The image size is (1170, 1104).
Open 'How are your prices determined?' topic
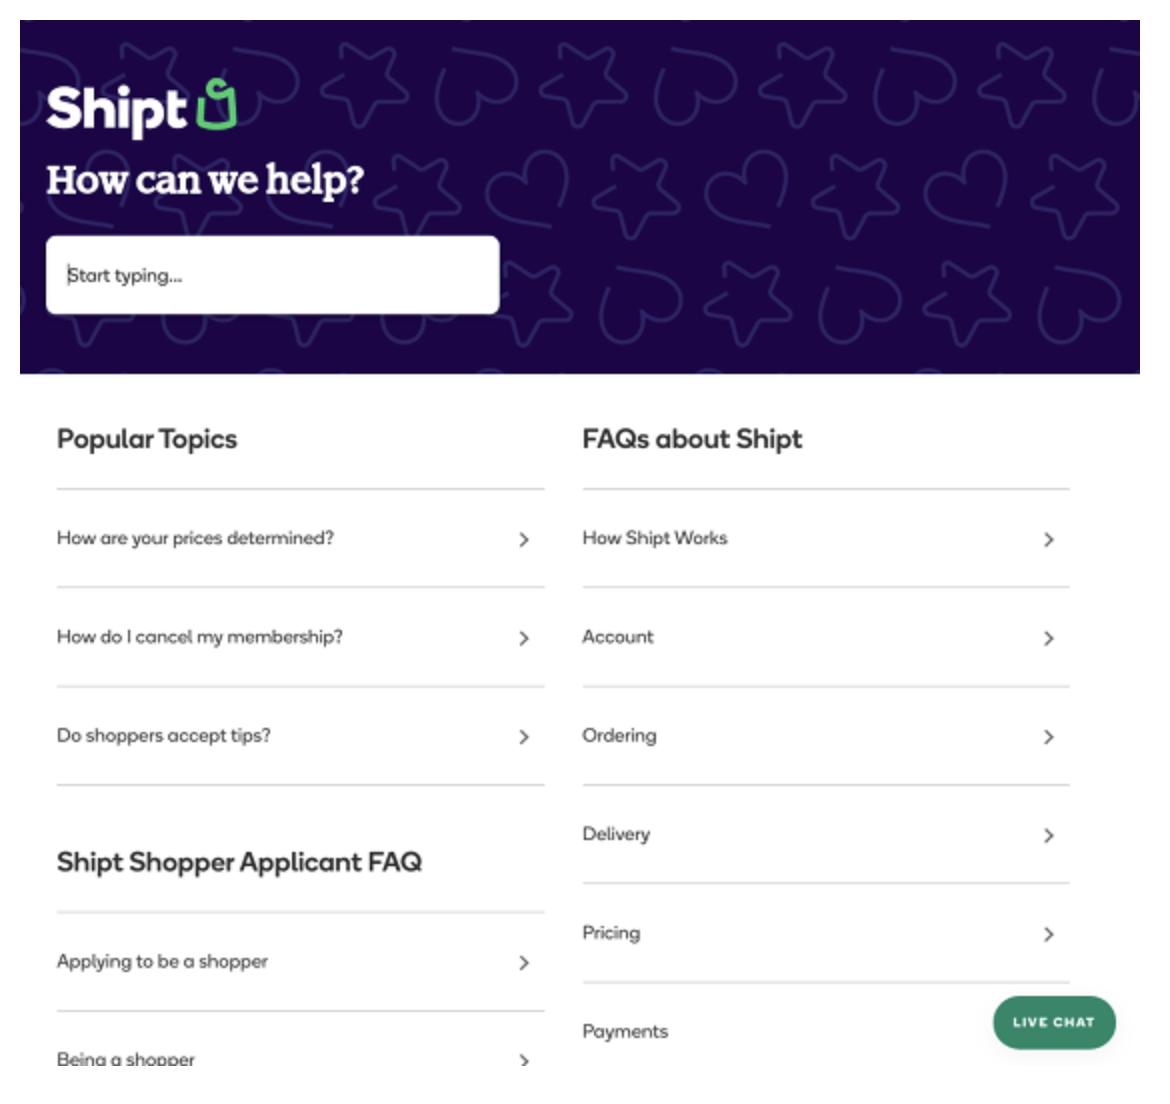[195, 538]
